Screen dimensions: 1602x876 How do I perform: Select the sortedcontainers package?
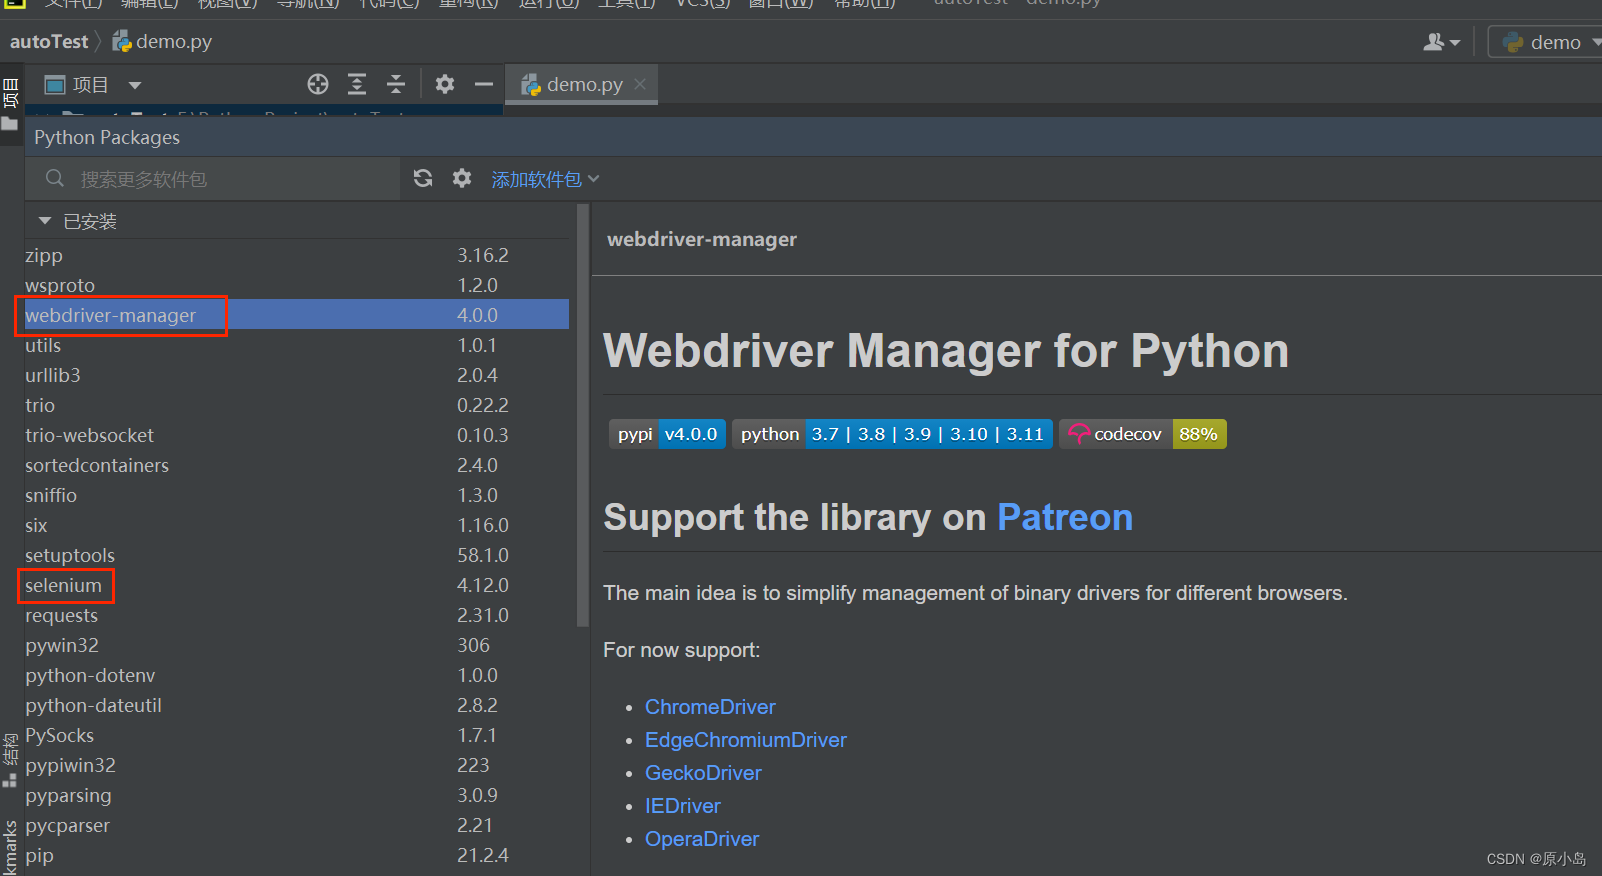(x=297, y=465)
